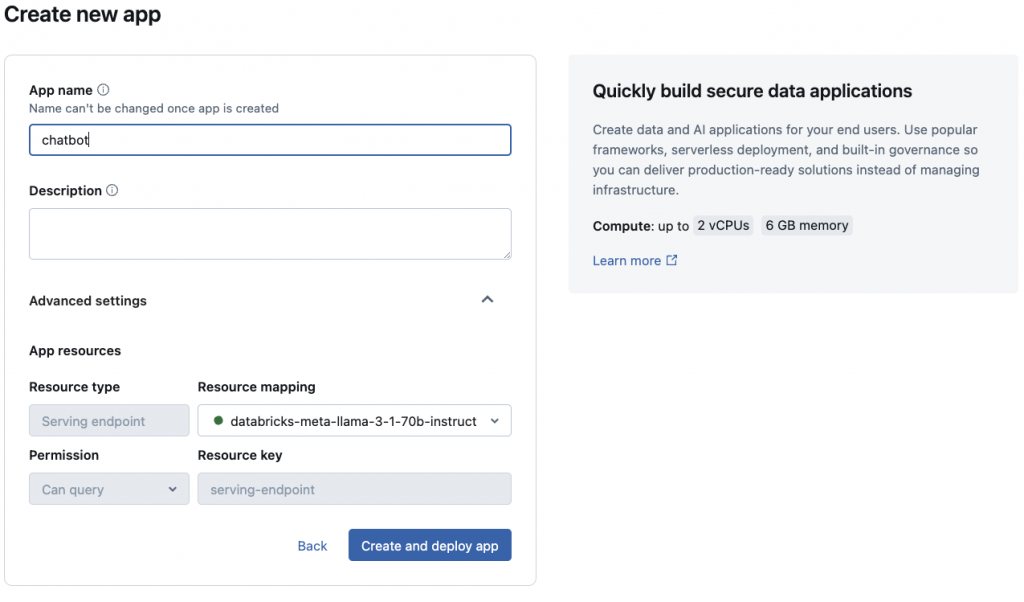Click the Description box resize handle
This screenshot has width=1024, height=602.
point(506,254)
